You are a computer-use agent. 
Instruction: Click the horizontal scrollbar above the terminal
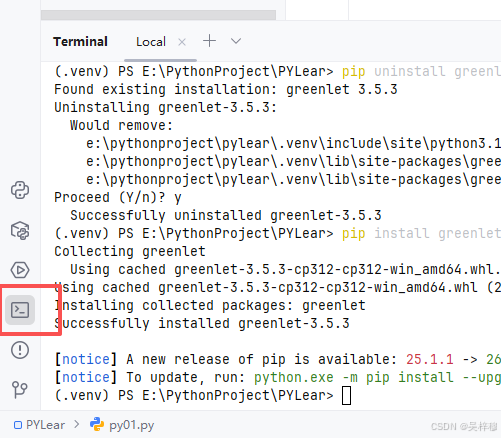158,15
